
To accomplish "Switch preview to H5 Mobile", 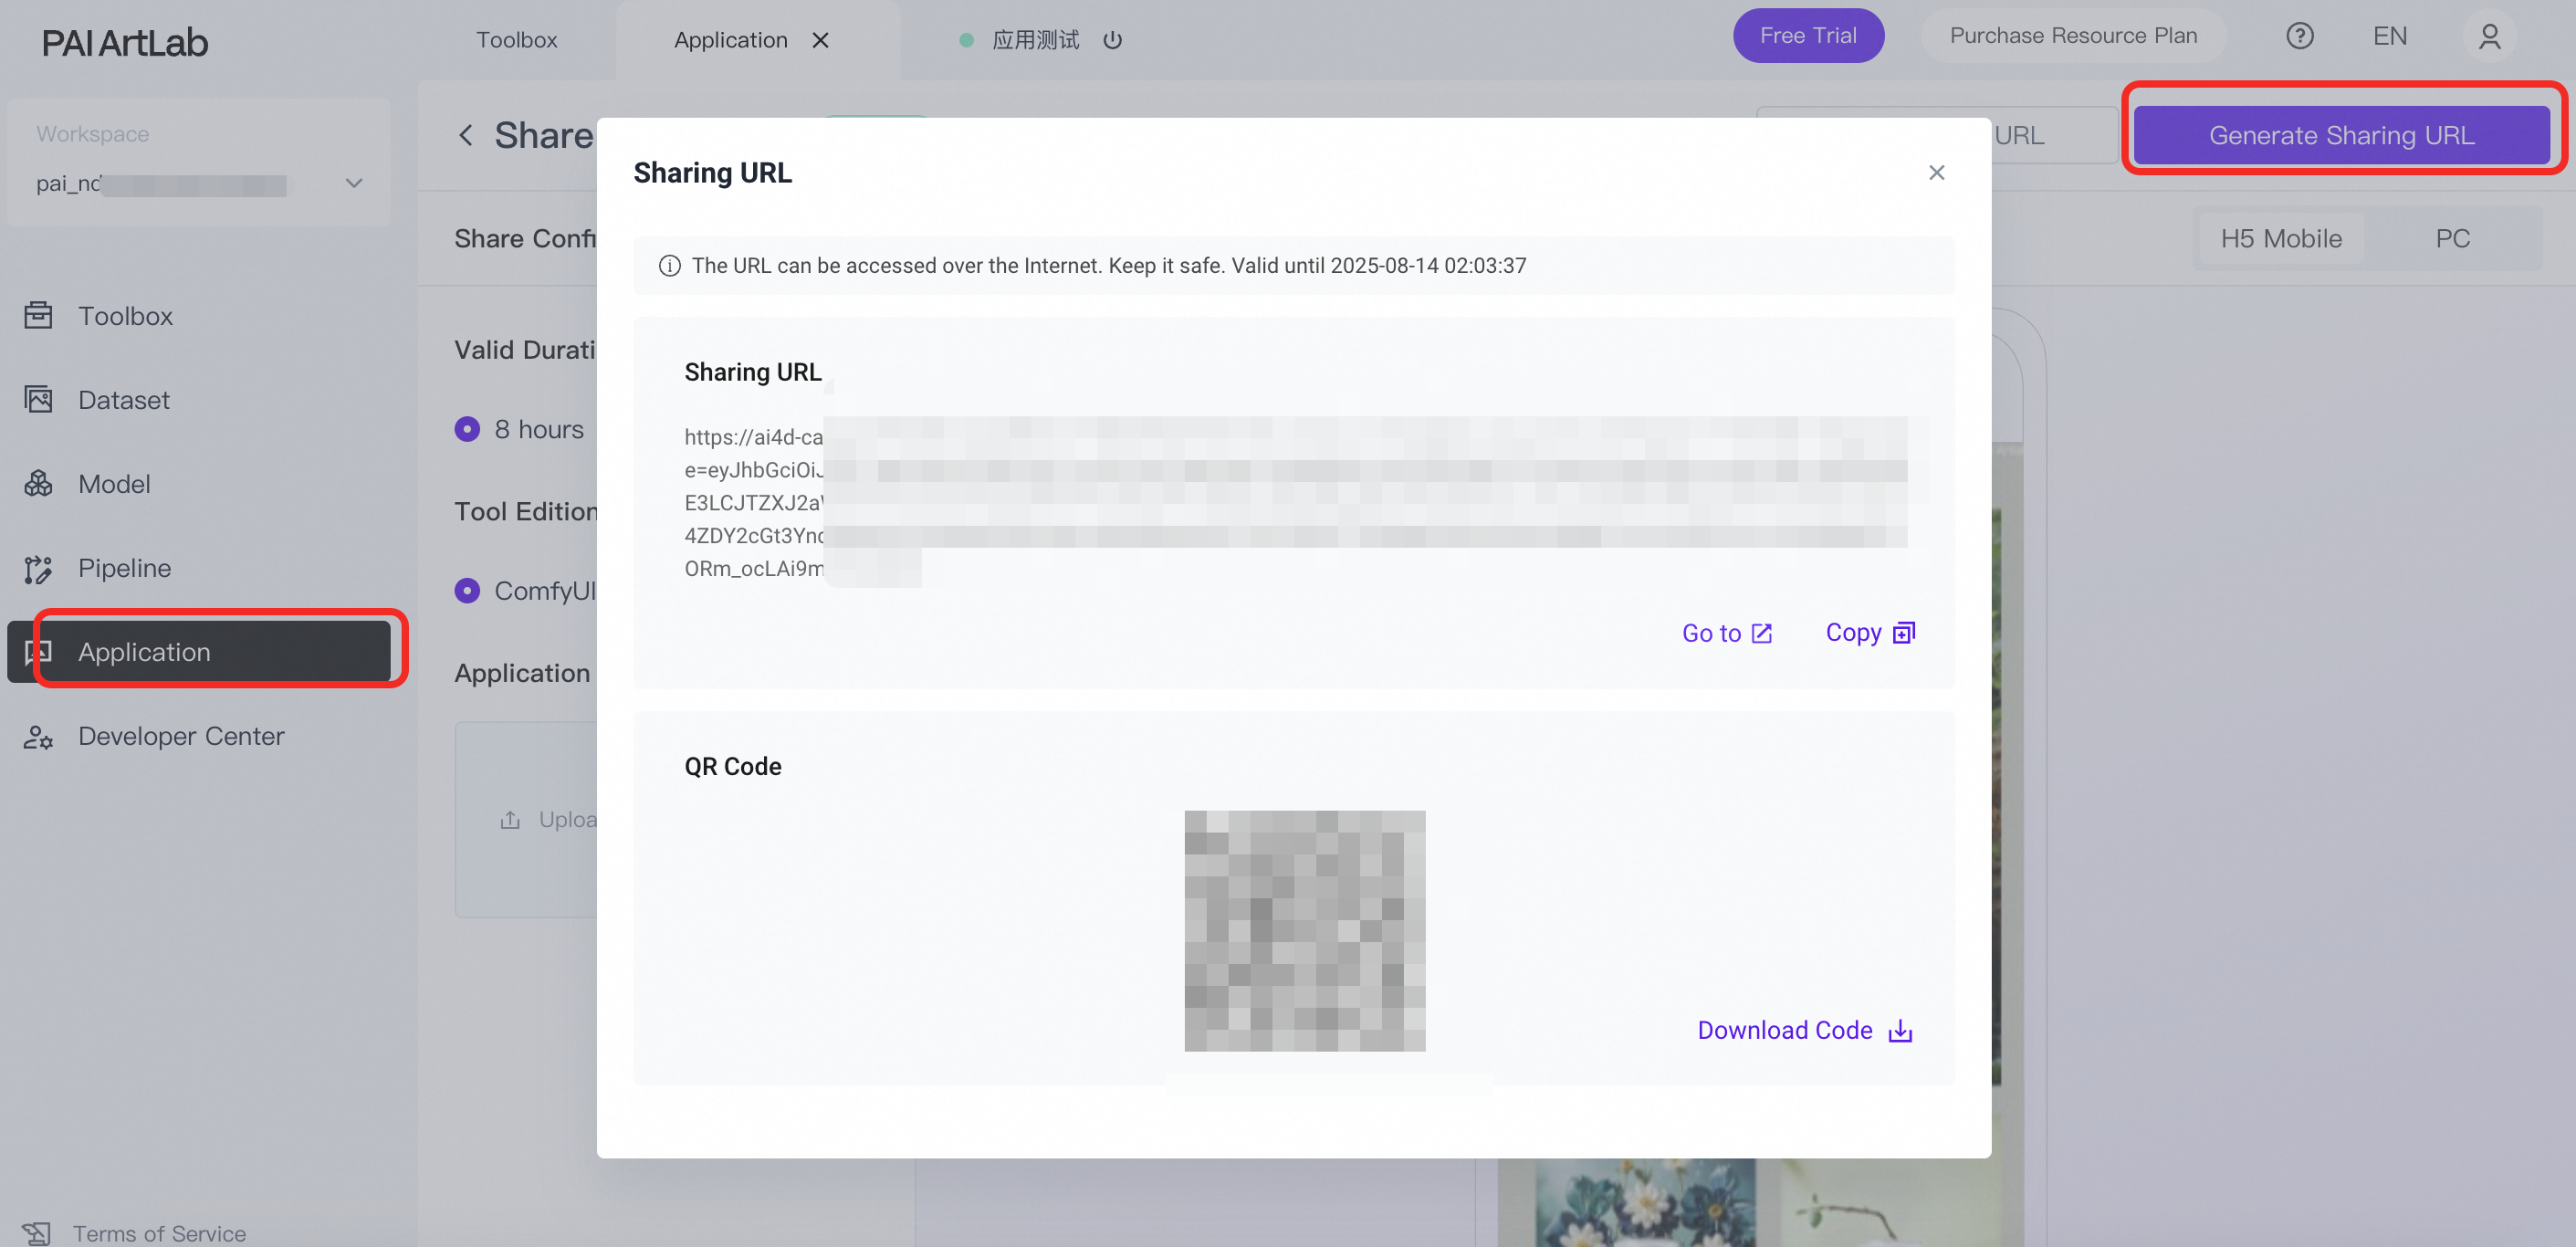I will pos(2280,239).
